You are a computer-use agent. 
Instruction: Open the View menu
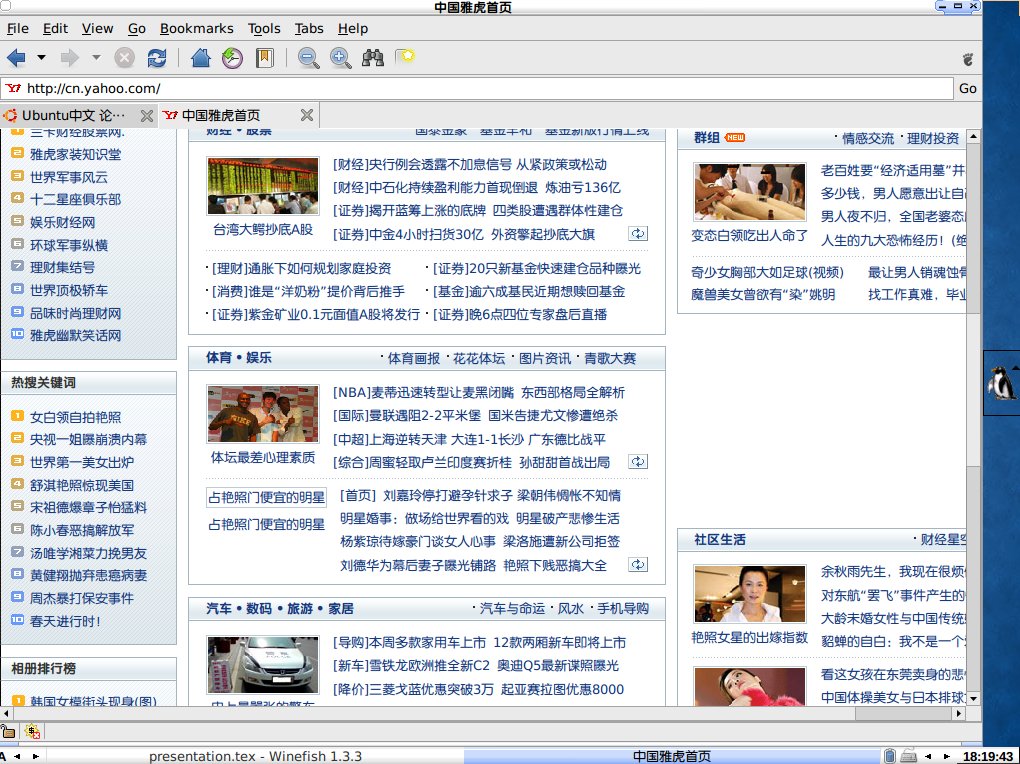pos(98,29)
